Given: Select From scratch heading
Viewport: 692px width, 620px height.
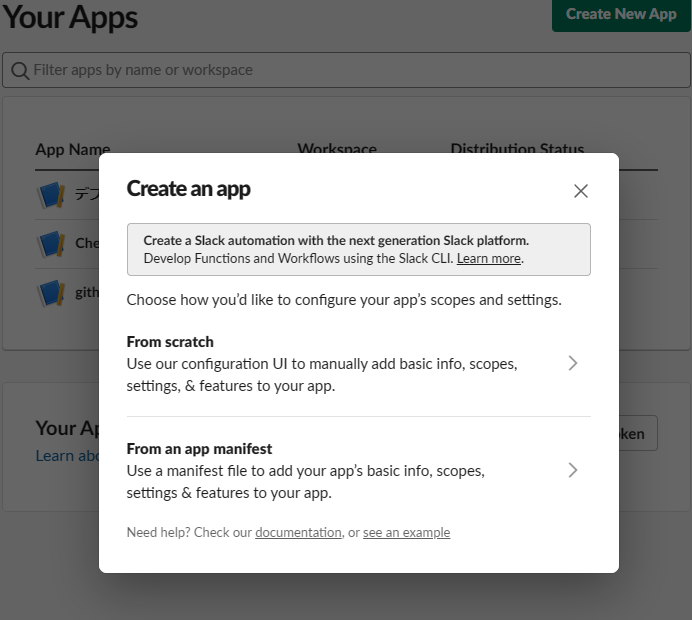Looking at the screenshot, I should pos(170,342).
